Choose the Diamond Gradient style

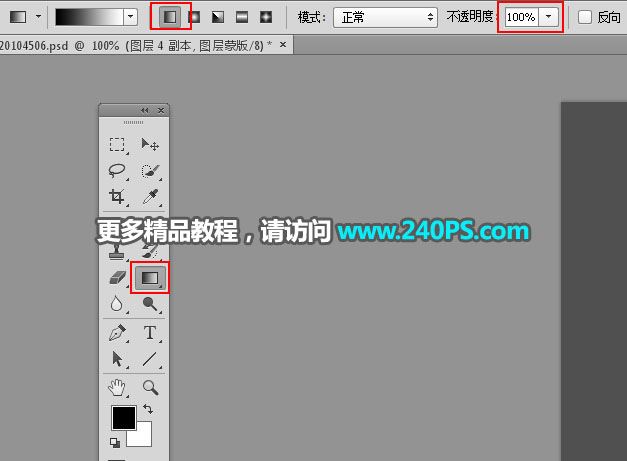point(266,17)
